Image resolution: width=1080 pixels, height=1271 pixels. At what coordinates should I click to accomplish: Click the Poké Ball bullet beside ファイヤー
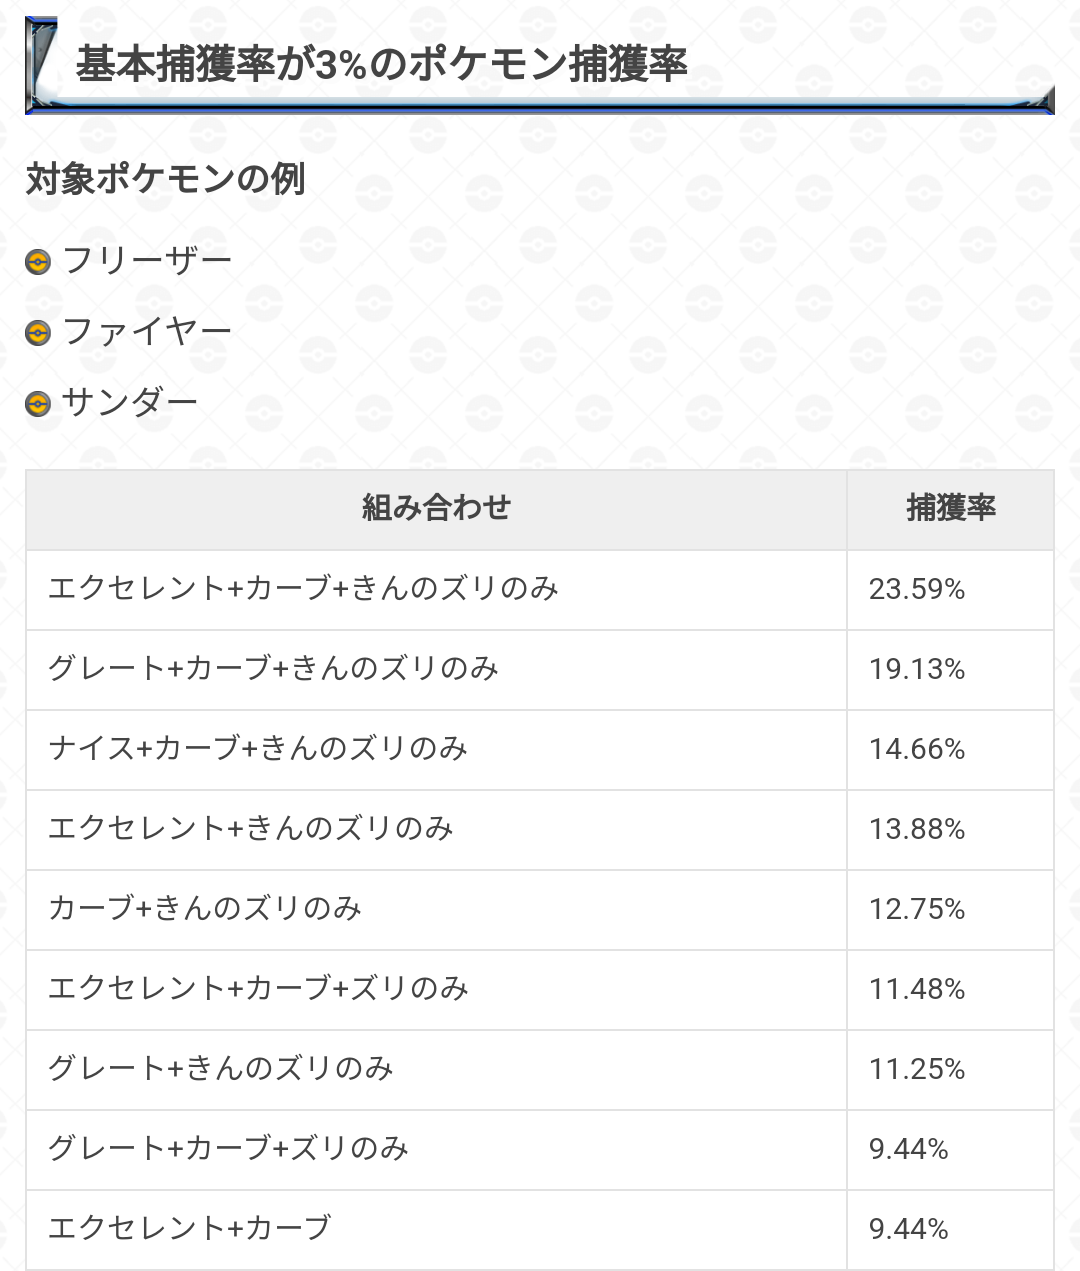(38, 332)
